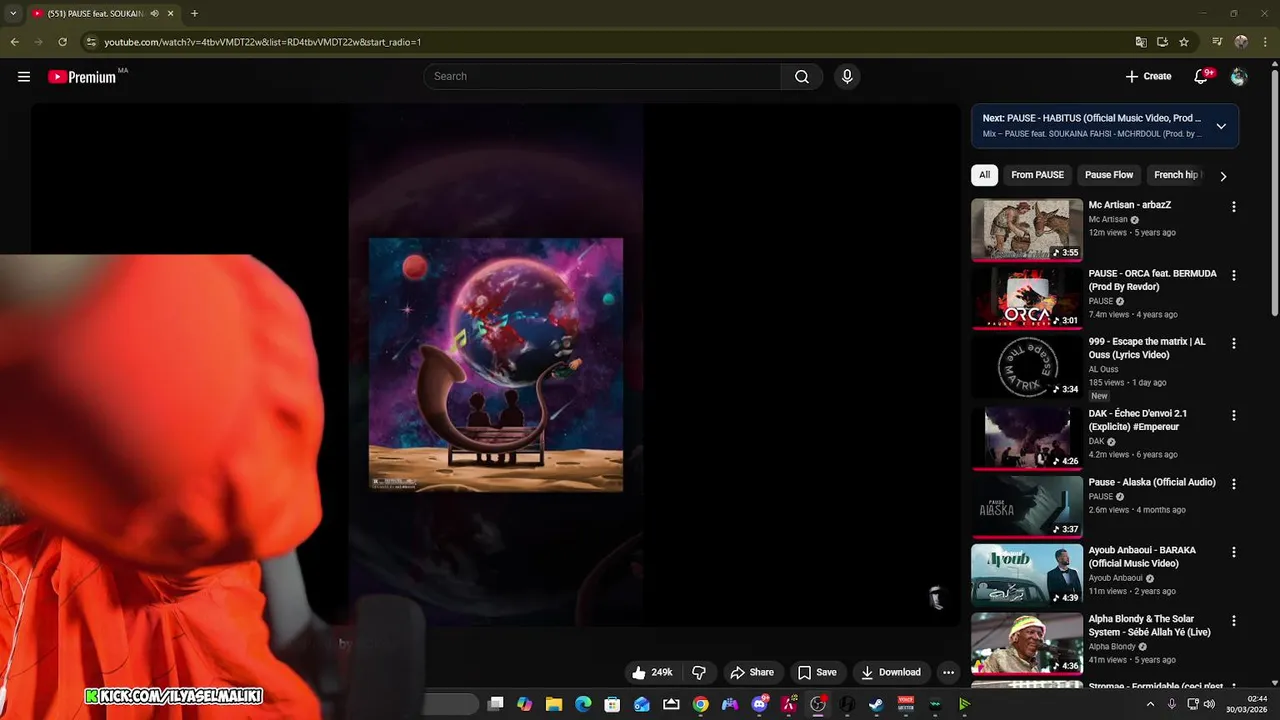The image size is (1280, 720).
Task: Show more filter chips with right arrow
Action: 1222,176
